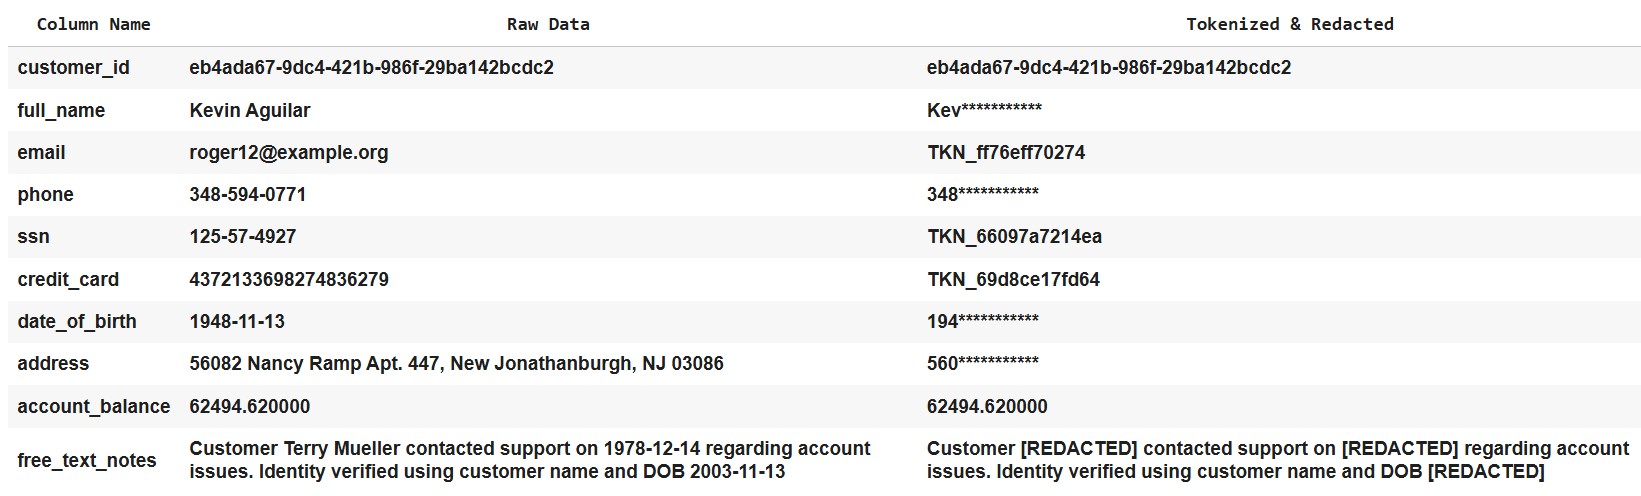Click the raw email roger12@example.org

[x=288, y=153]
